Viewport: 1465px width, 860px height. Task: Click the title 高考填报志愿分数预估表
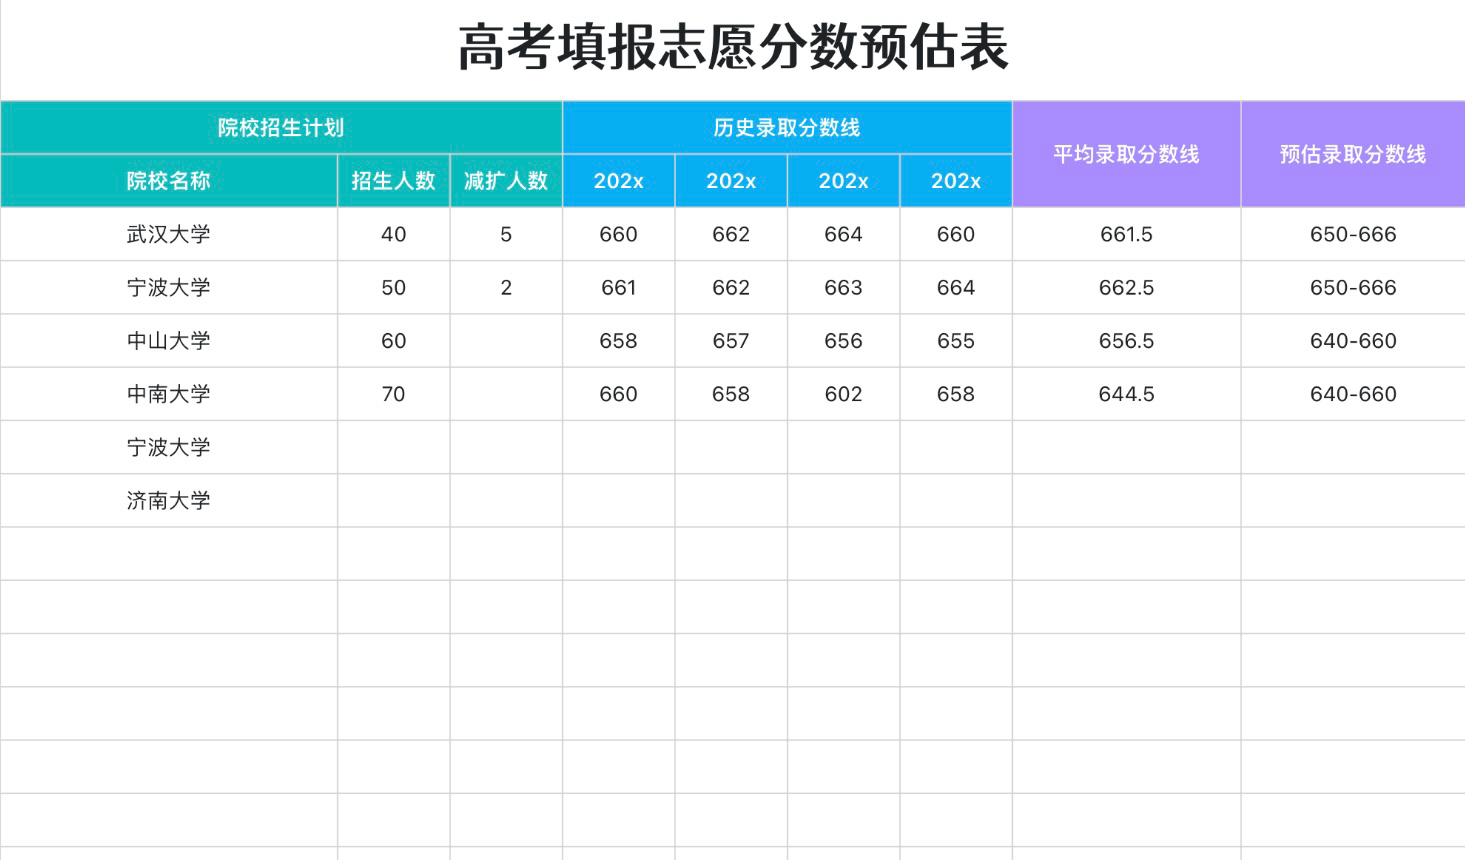click(x=733, y=48)
